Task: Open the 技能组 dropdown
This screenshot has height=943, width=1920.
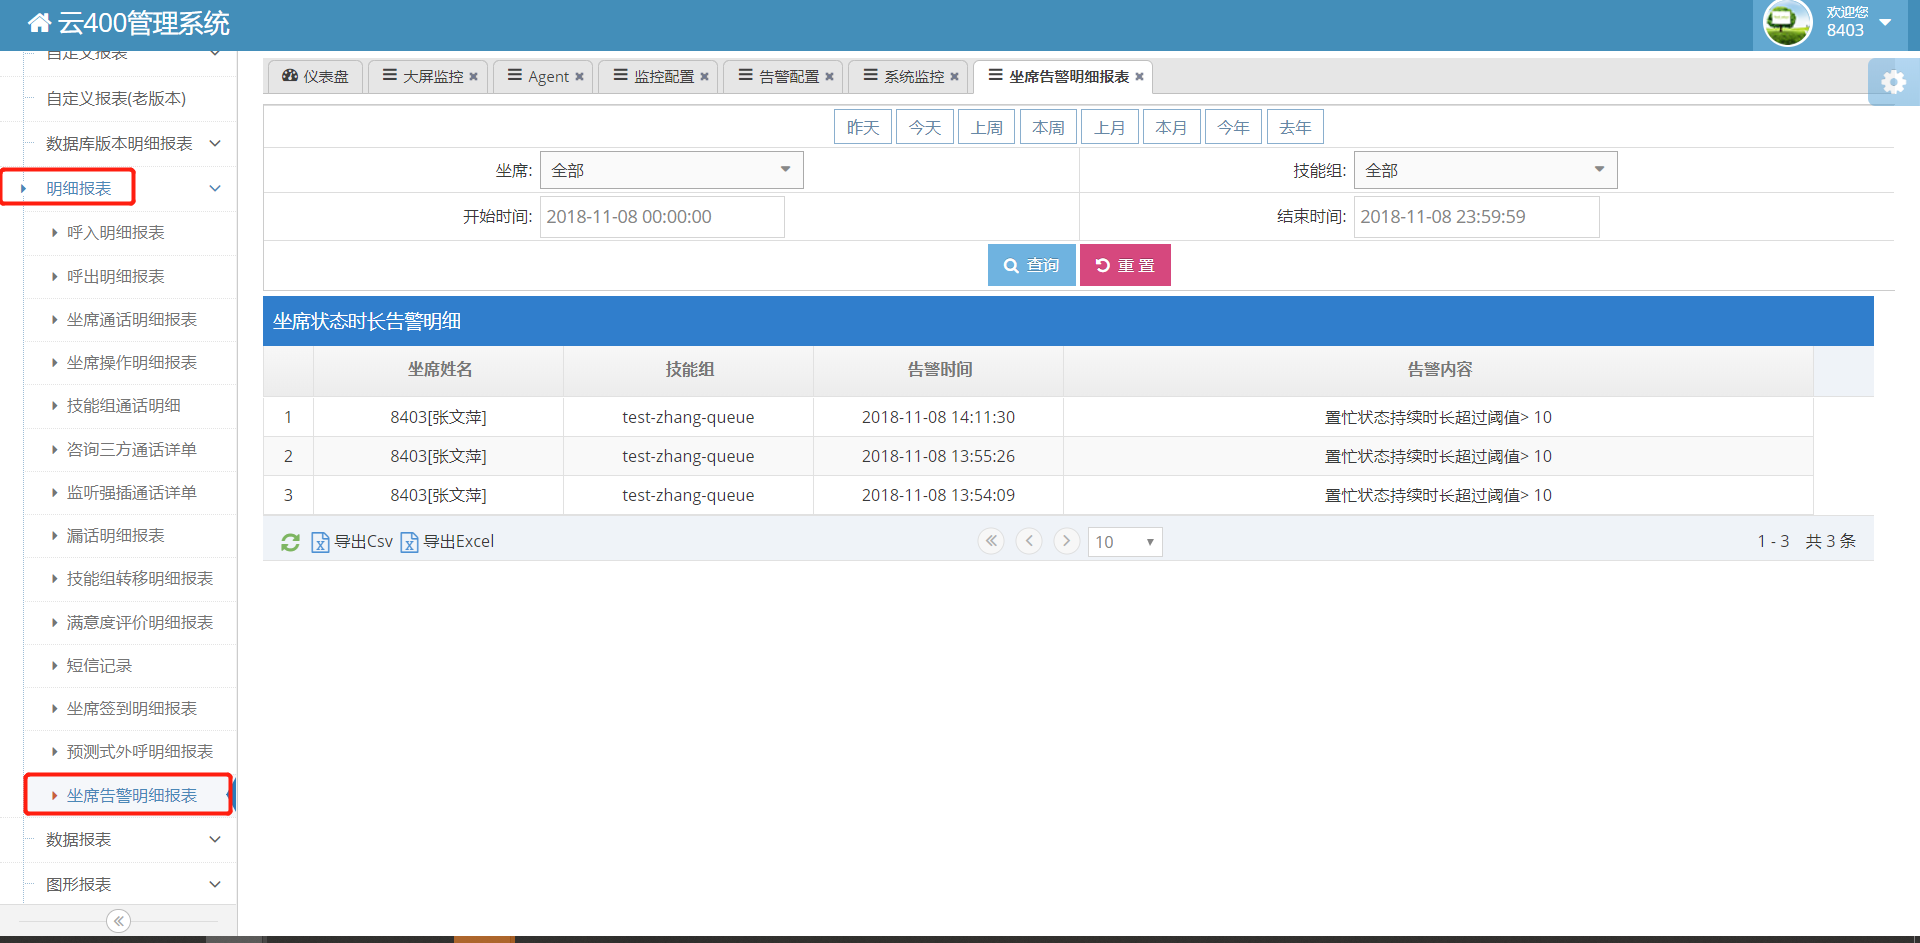Action: point(1486,170)
